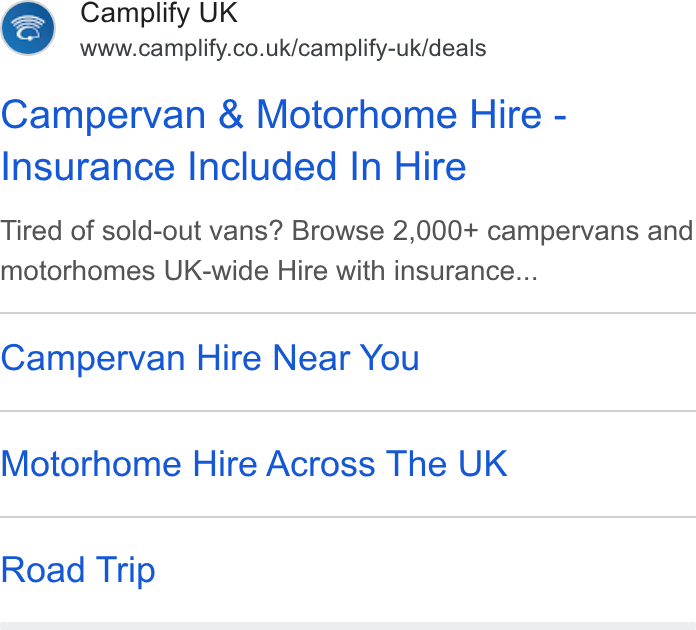
Task: Click the Insurance Included In Hire headline line
Action: (x=233, y=166)
